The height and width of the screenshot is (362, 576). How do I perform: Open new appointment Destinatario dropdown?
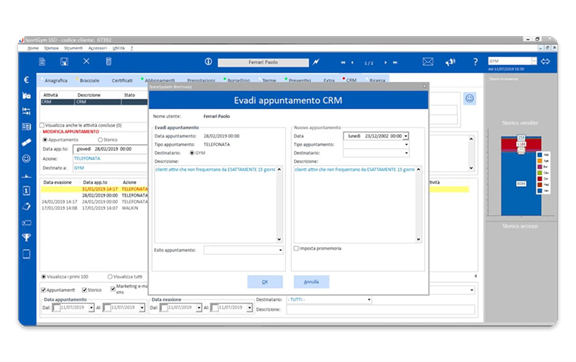(406, 153)
